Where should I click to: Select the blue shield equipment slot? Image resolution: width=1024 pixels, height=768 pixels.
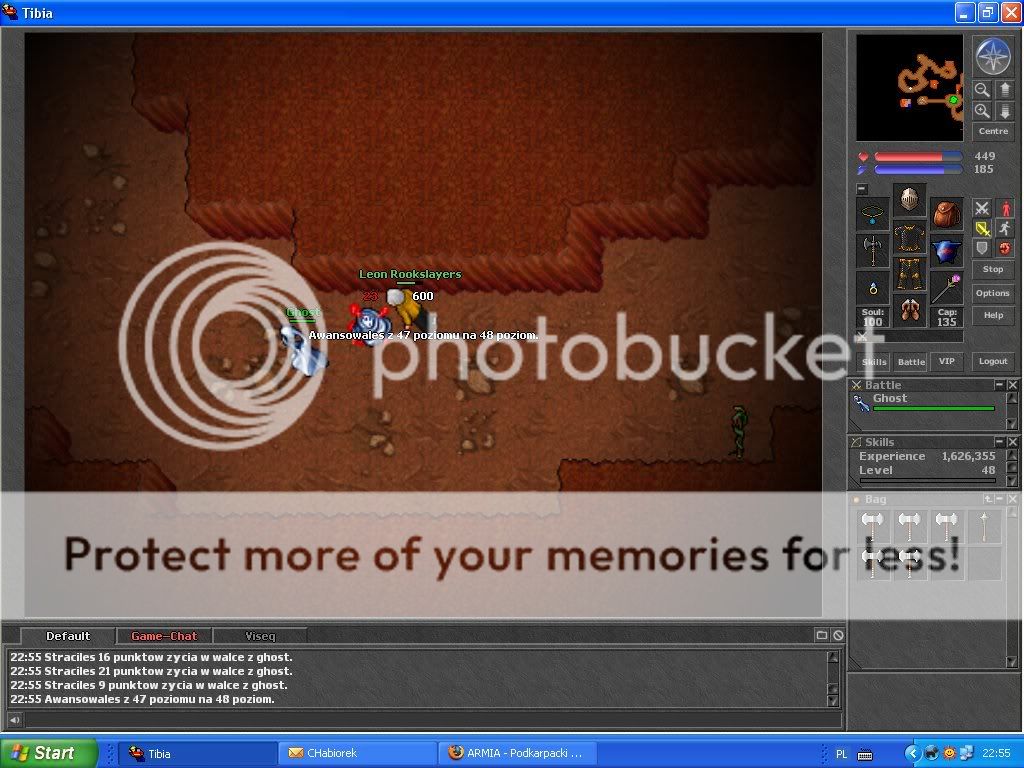click(x=946, y=251)
